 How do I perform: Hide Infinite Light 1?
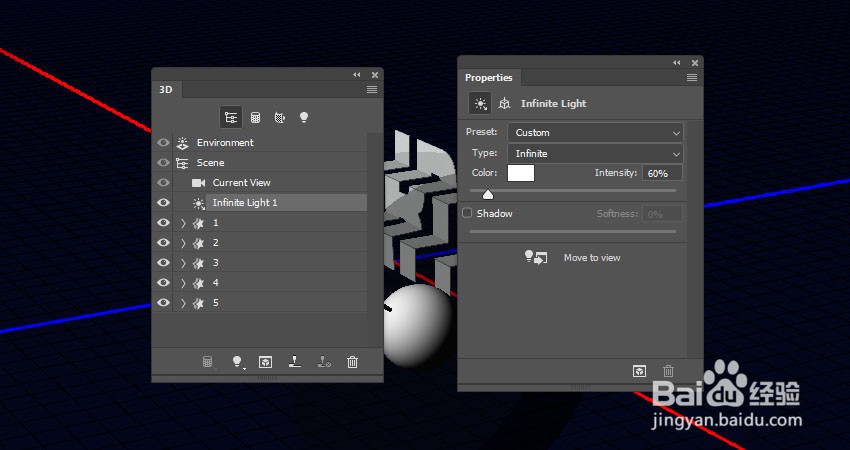click(x=163, y=203)
